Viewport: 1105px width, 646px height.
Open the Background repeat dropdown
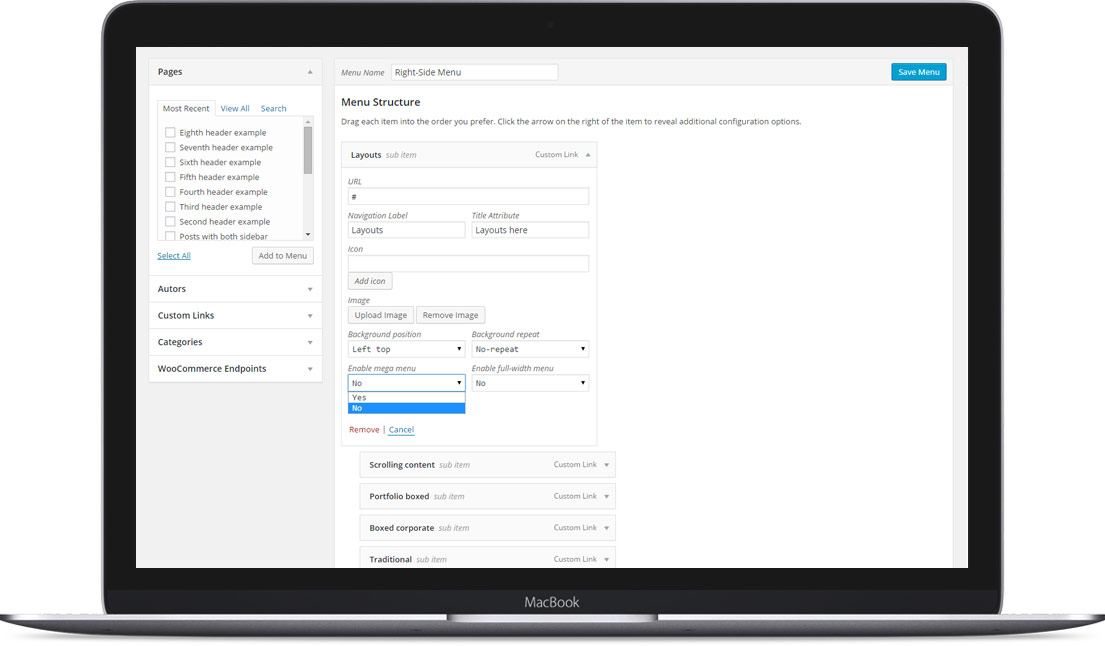[x=530, y=350]
